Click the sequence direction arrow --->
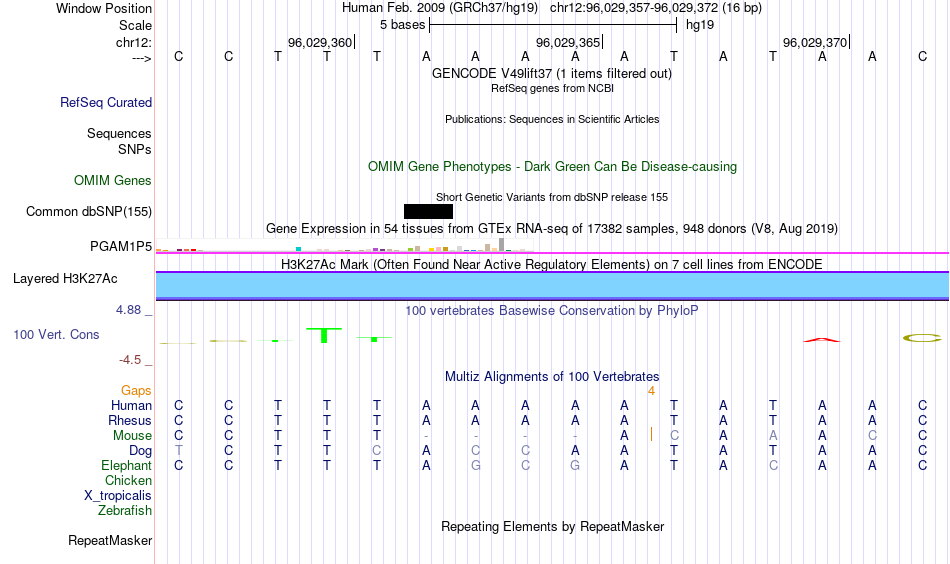 [142, 58]
